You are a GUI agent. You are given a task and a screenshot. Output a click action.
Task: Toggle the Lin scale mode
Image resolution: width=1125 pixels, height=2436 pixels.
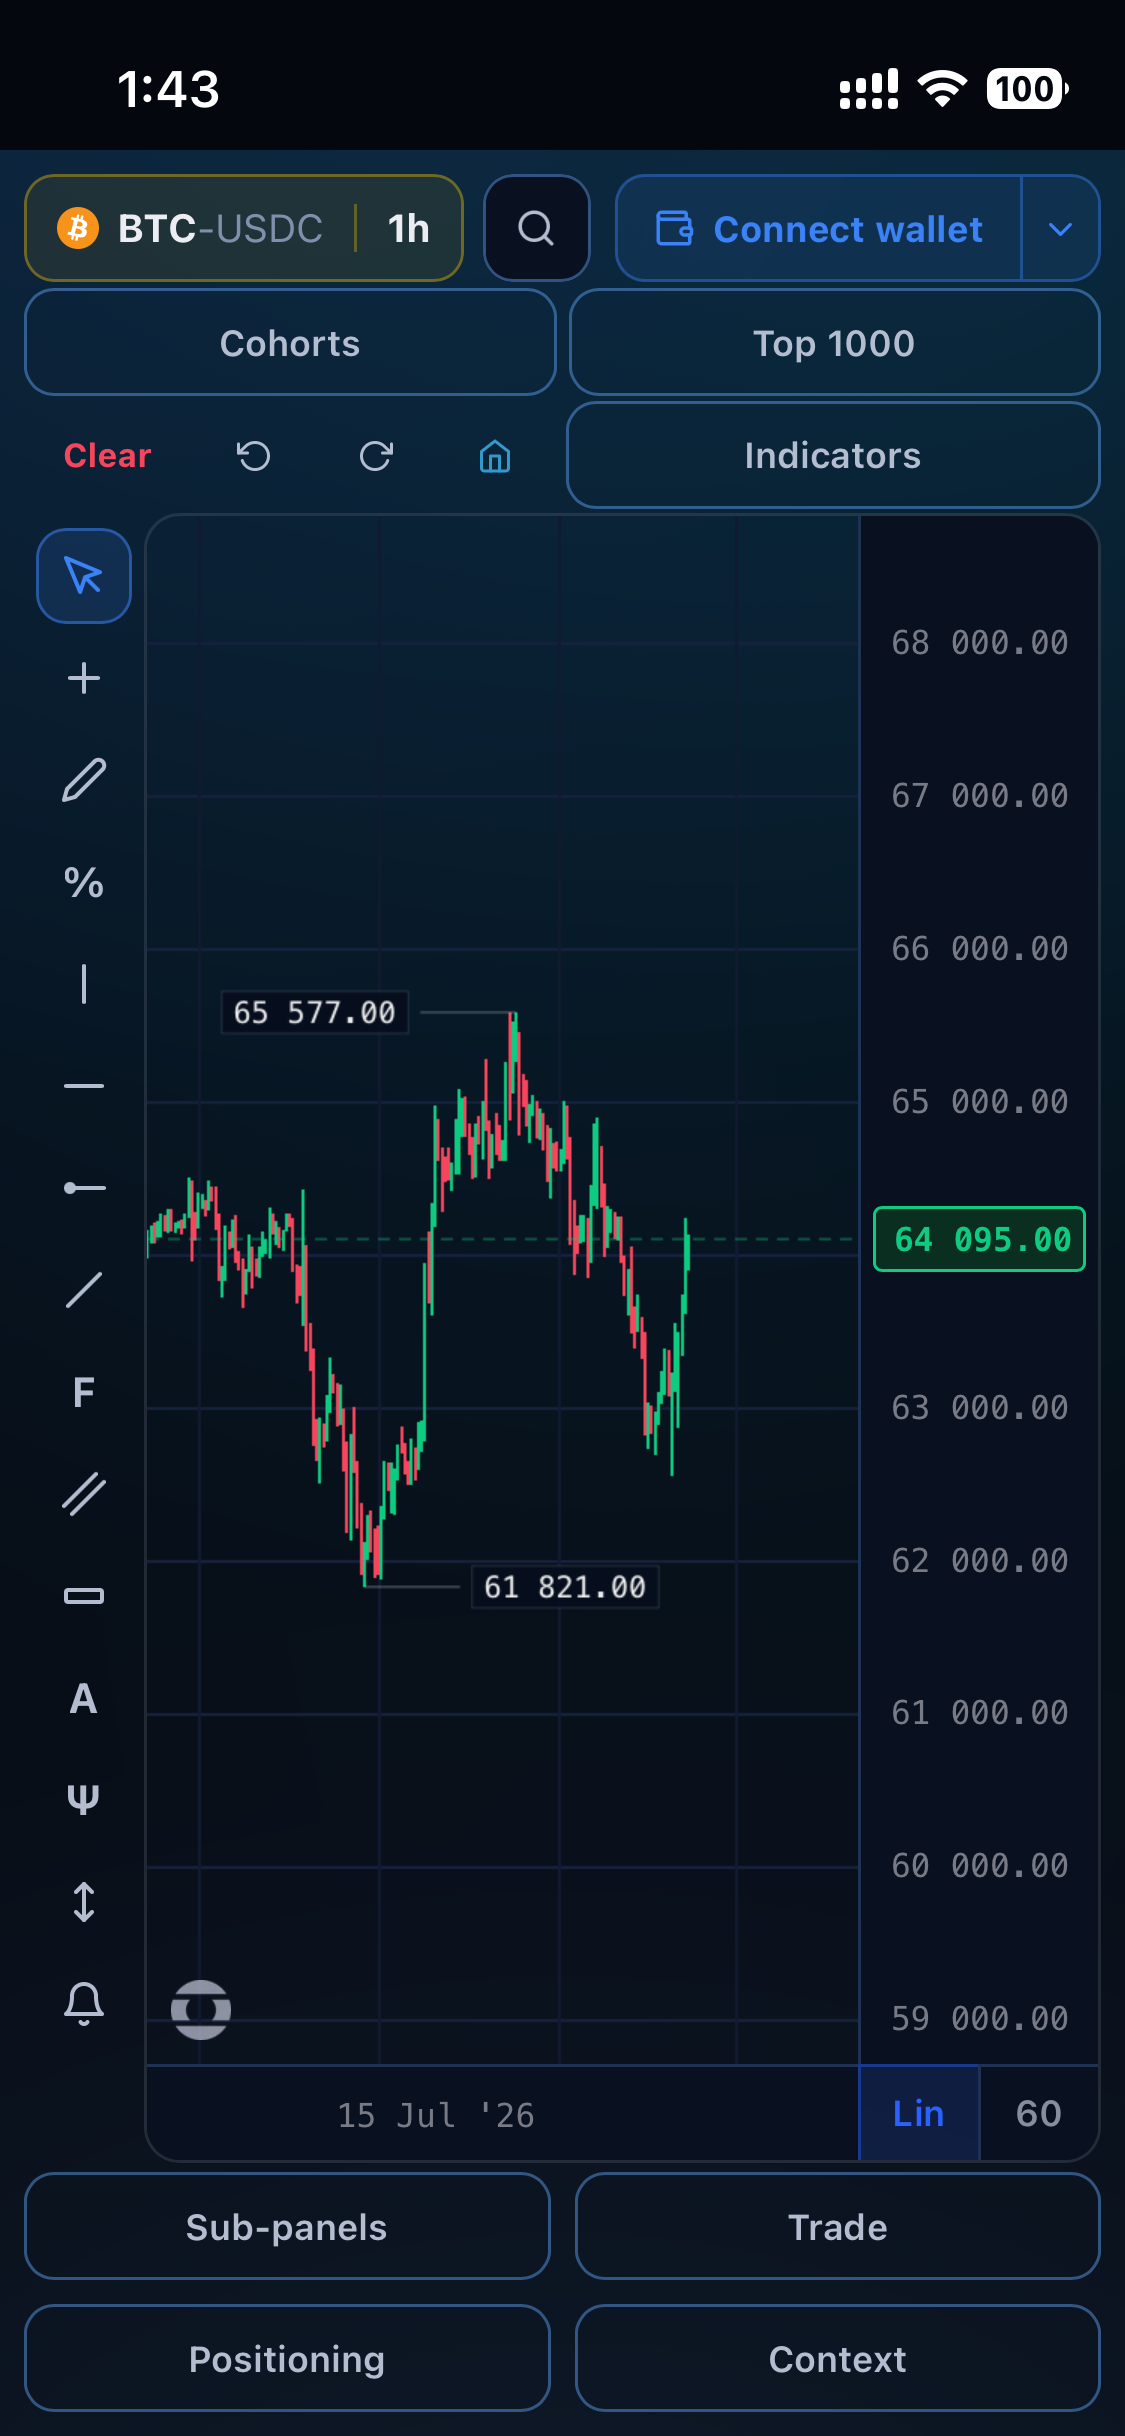coord(919,2113)
